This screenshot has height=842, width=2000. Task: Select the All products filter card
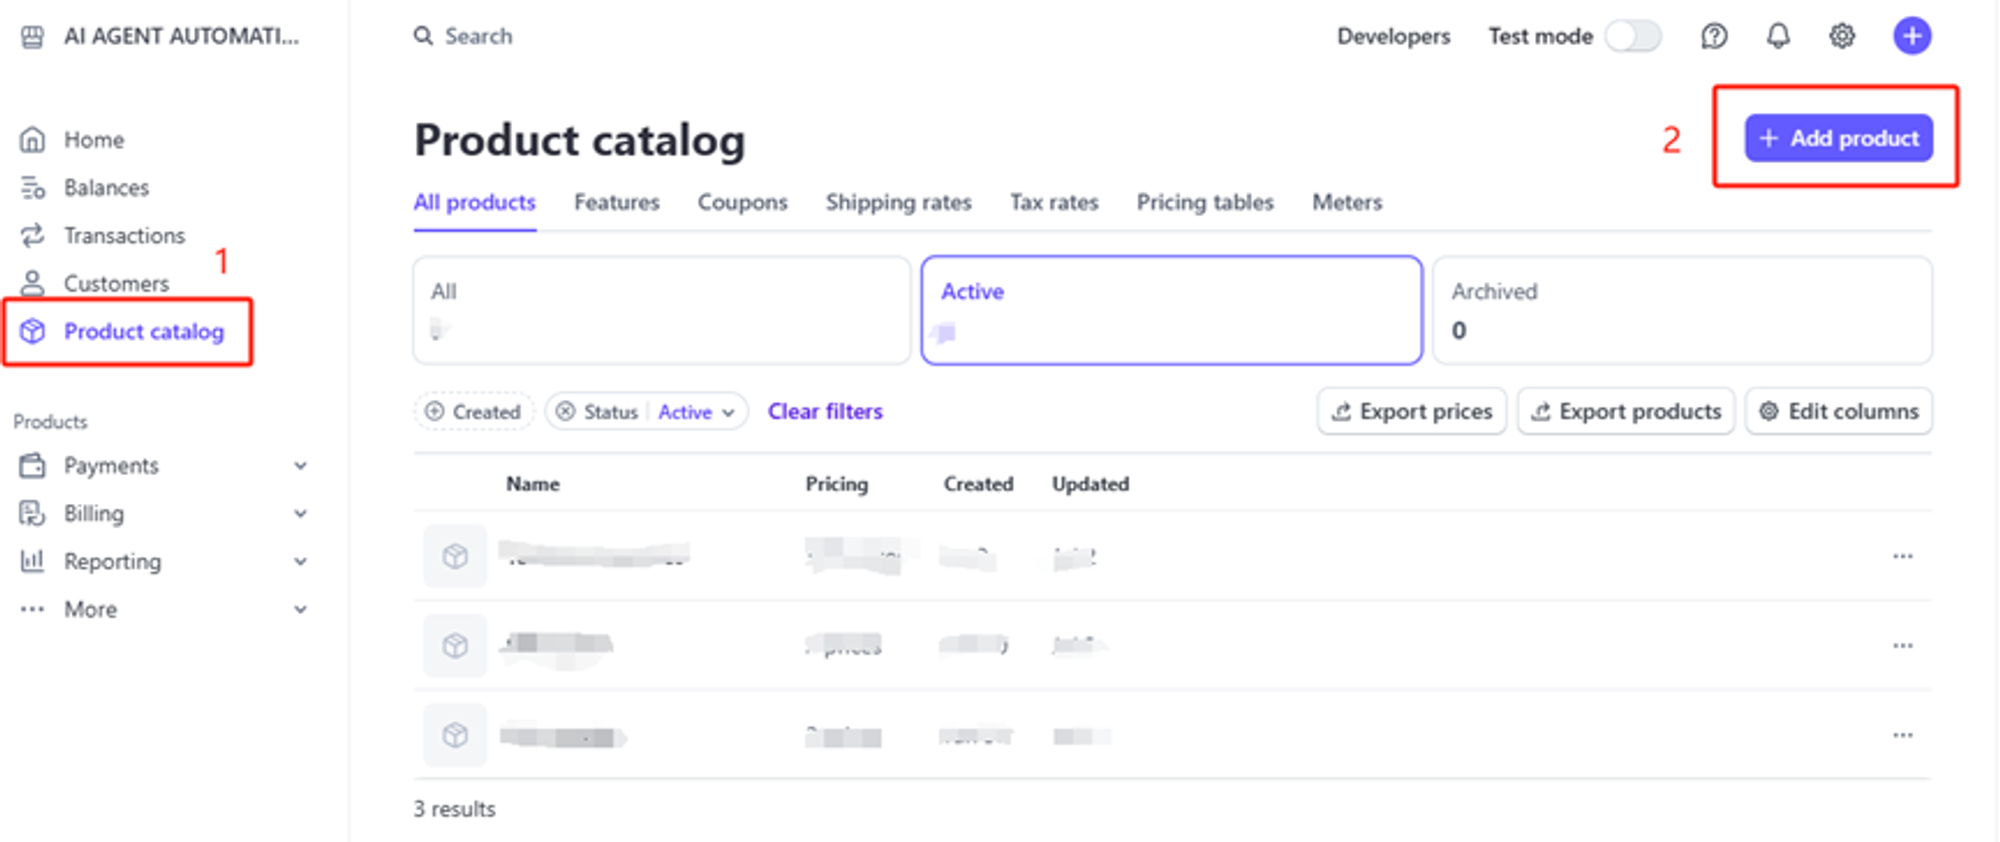661,310
